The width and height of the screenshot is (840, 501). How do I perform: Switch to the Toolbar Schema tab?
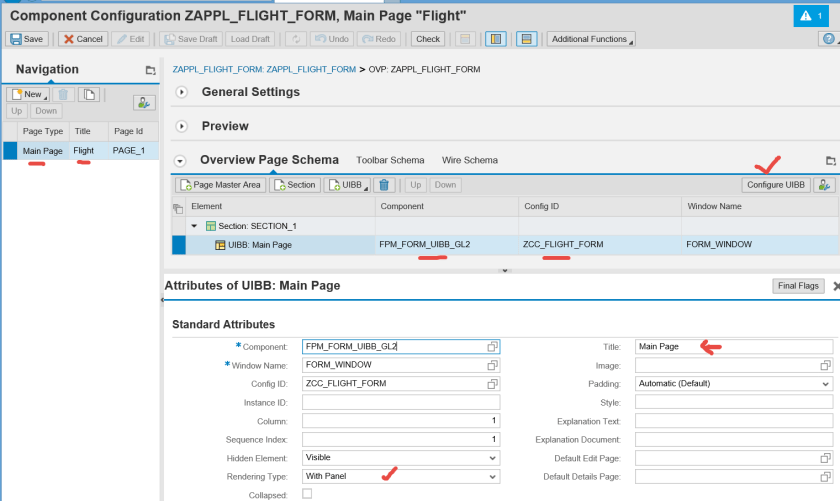390,160
